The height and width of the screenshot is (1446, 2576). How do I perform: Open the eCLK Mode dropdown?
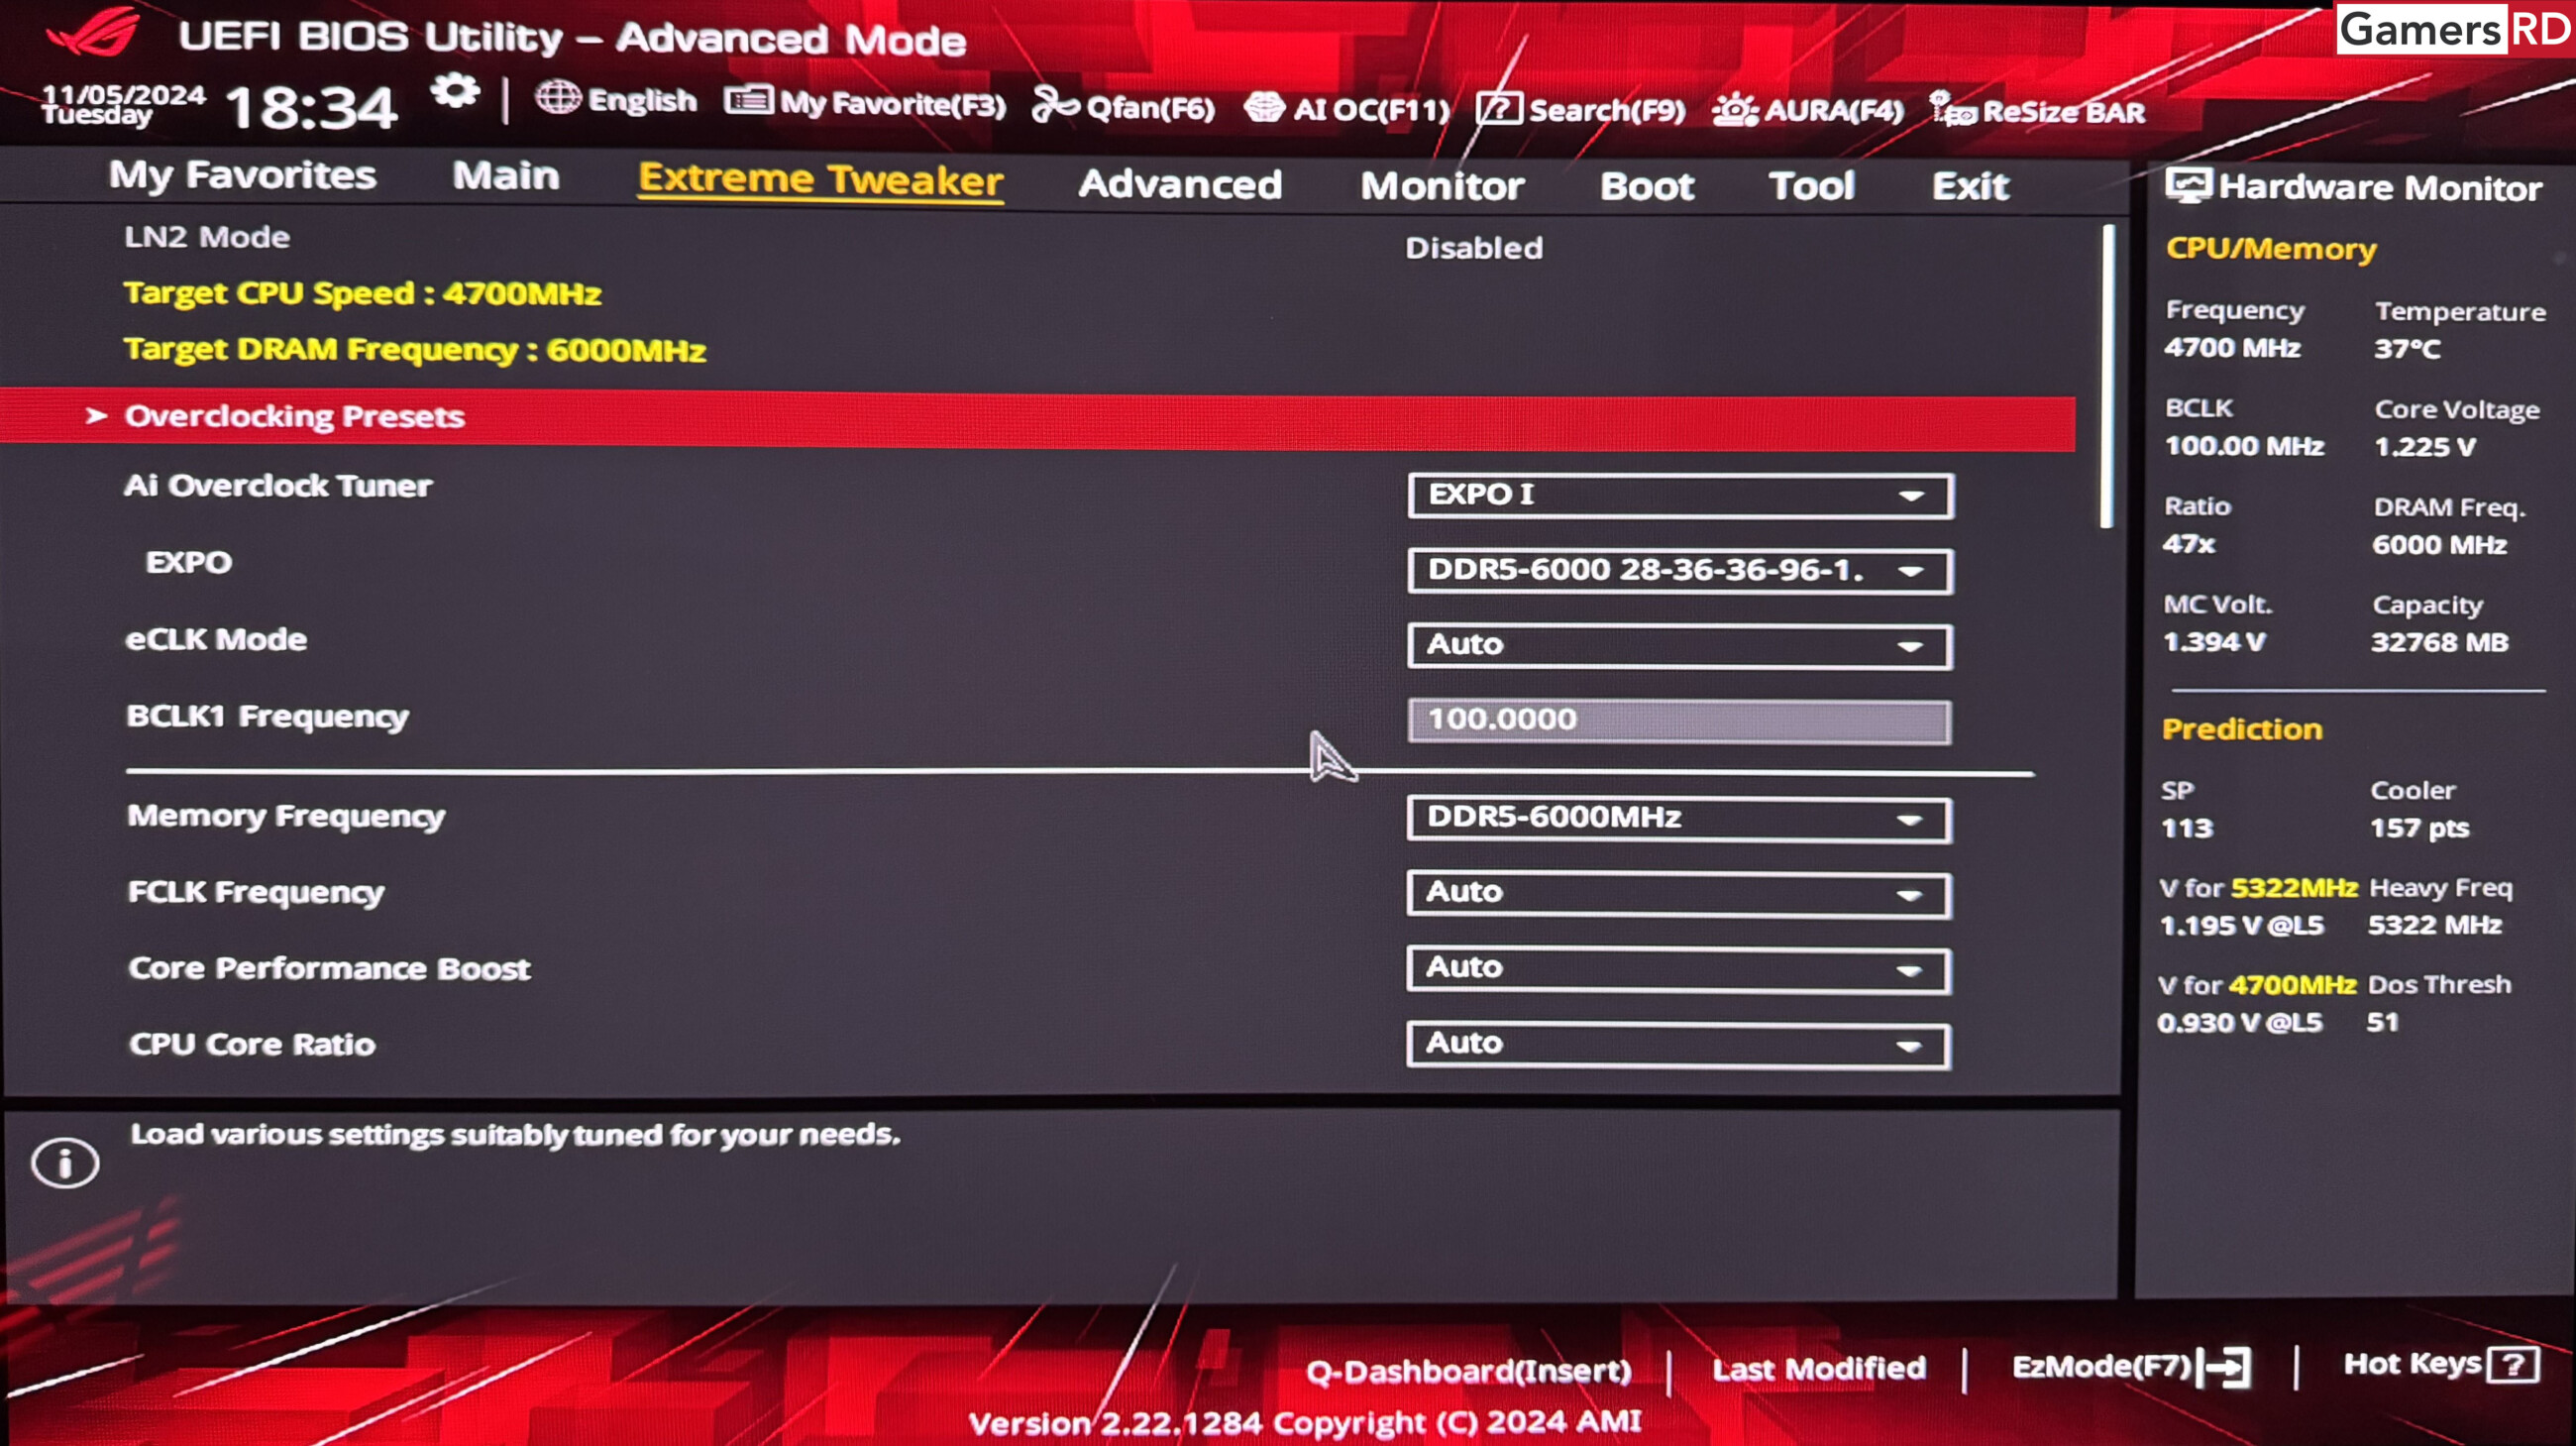click(1679, 645)
